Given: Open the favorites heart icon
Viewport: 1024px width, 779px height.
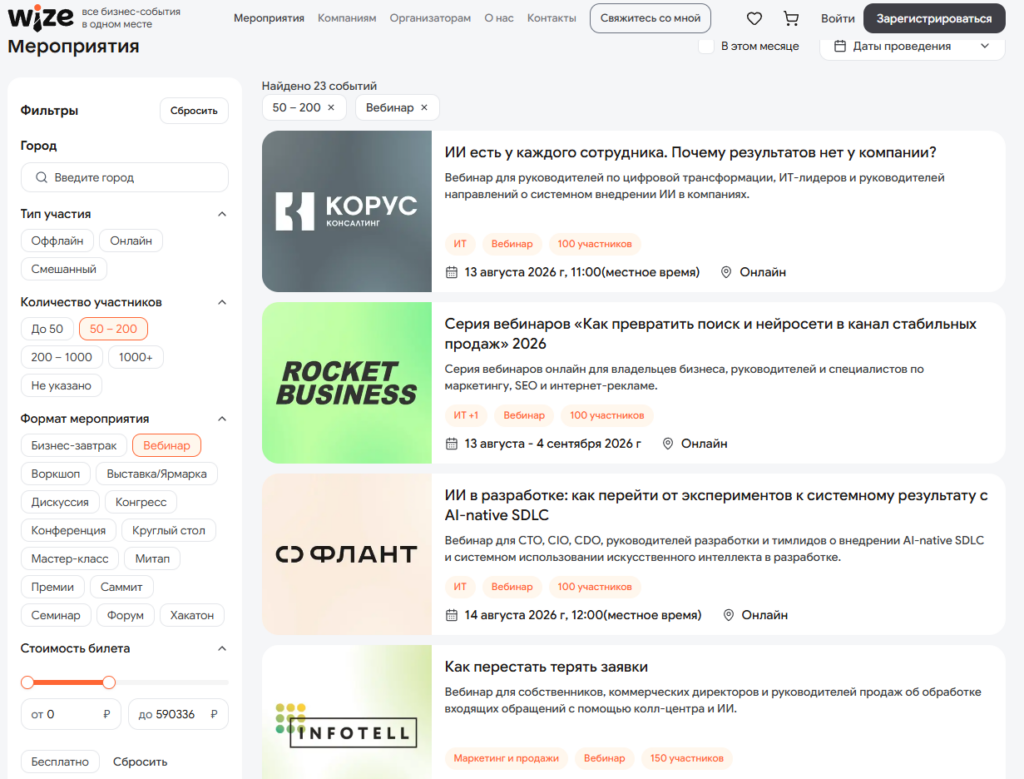Looking at the screenshot, I should pyautogui.click(x=754, y=18).
